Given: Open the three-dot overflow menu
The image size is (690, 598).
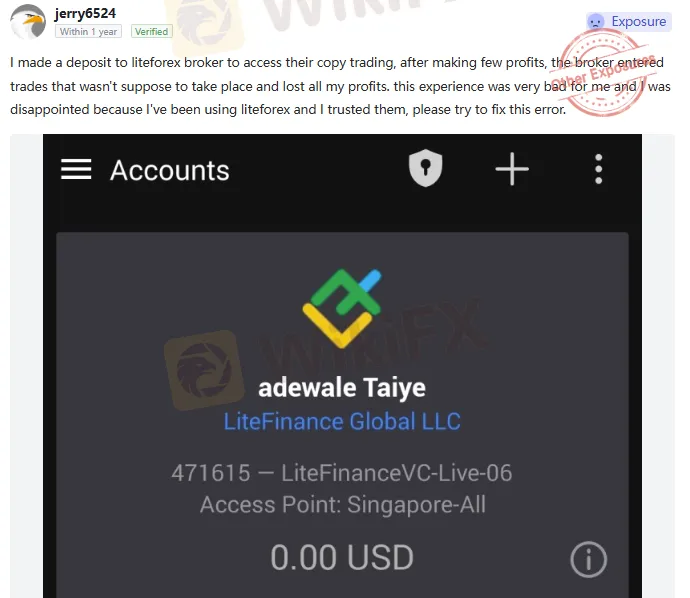Looking at the screenshot, I should click(x=598, y=169).
